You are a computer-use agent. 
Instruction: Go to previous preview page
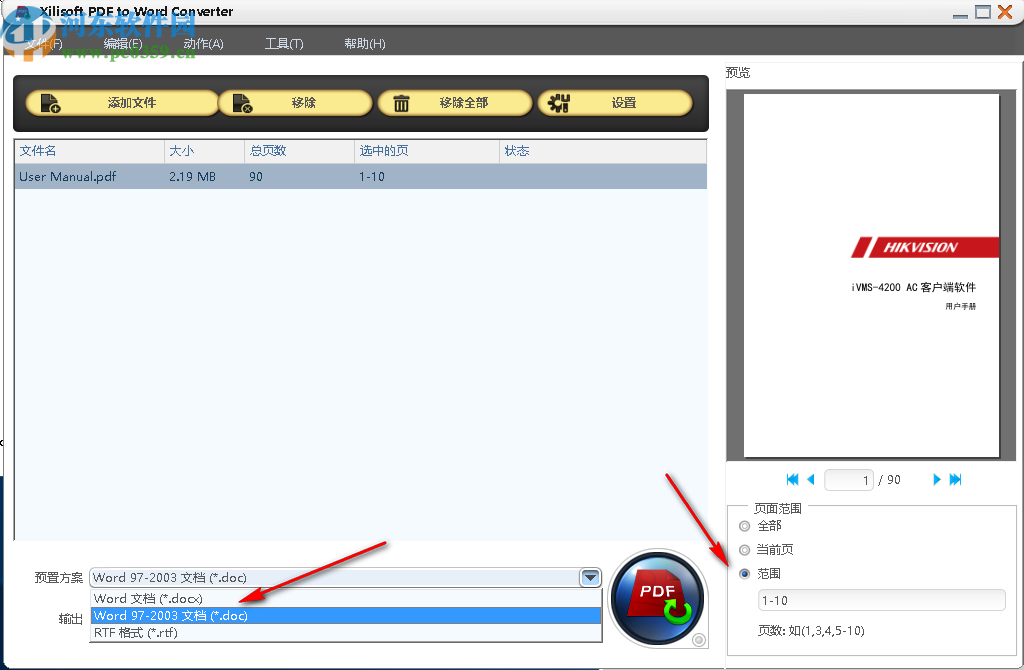point(810,479)
